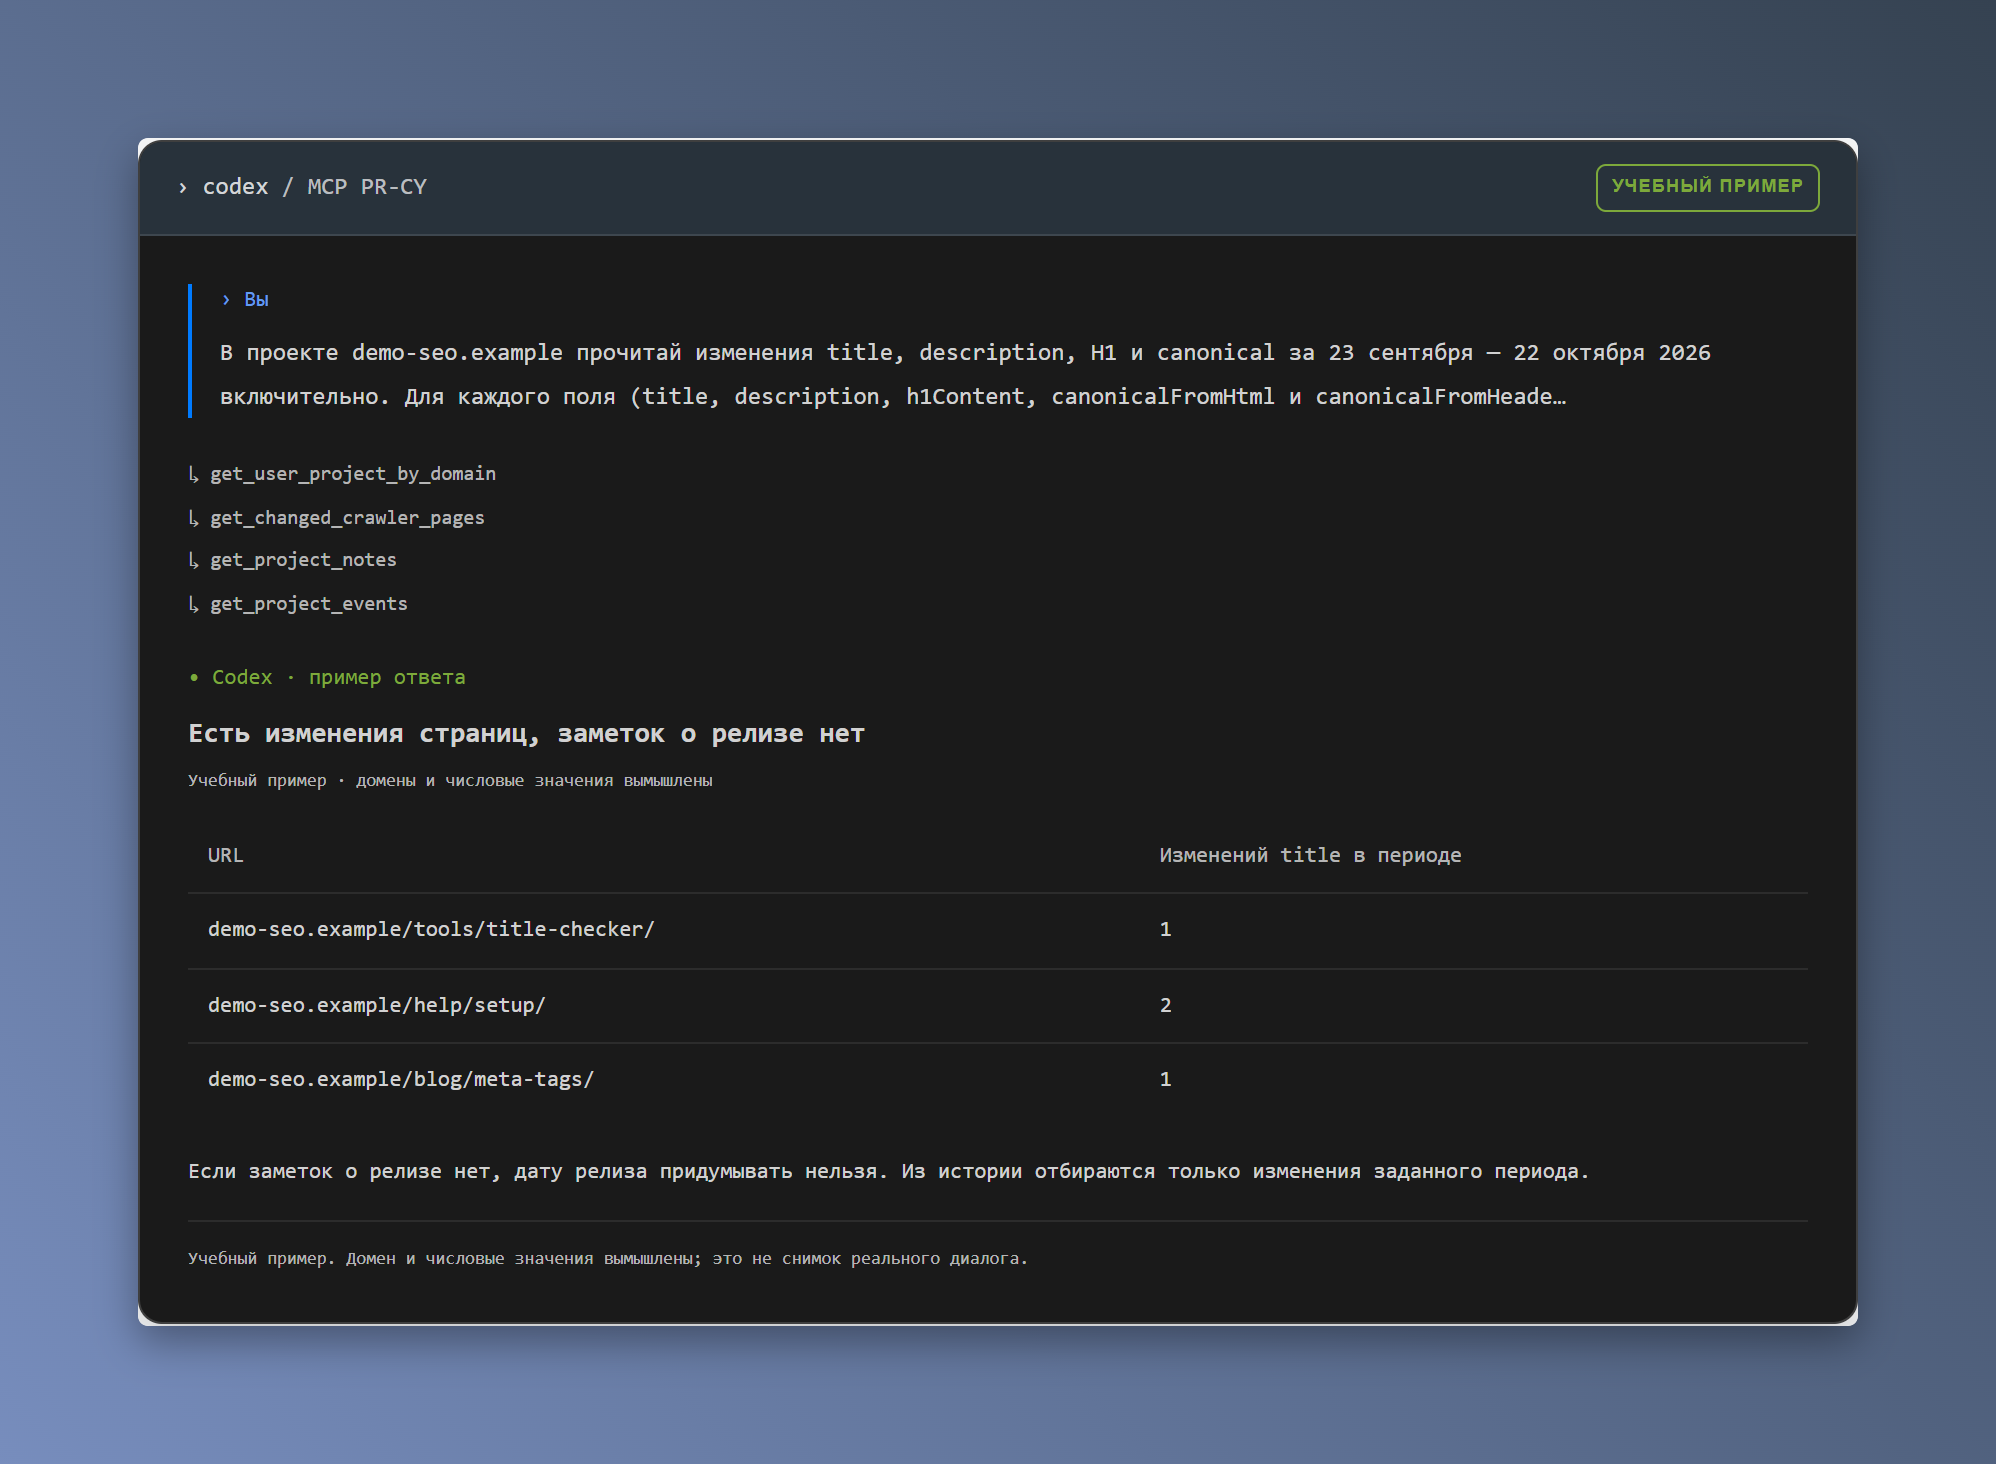Click arrow icon beside get_changed_crawler_pages
Viewport: 1996px width, 1464px height.
coord(194,517)
